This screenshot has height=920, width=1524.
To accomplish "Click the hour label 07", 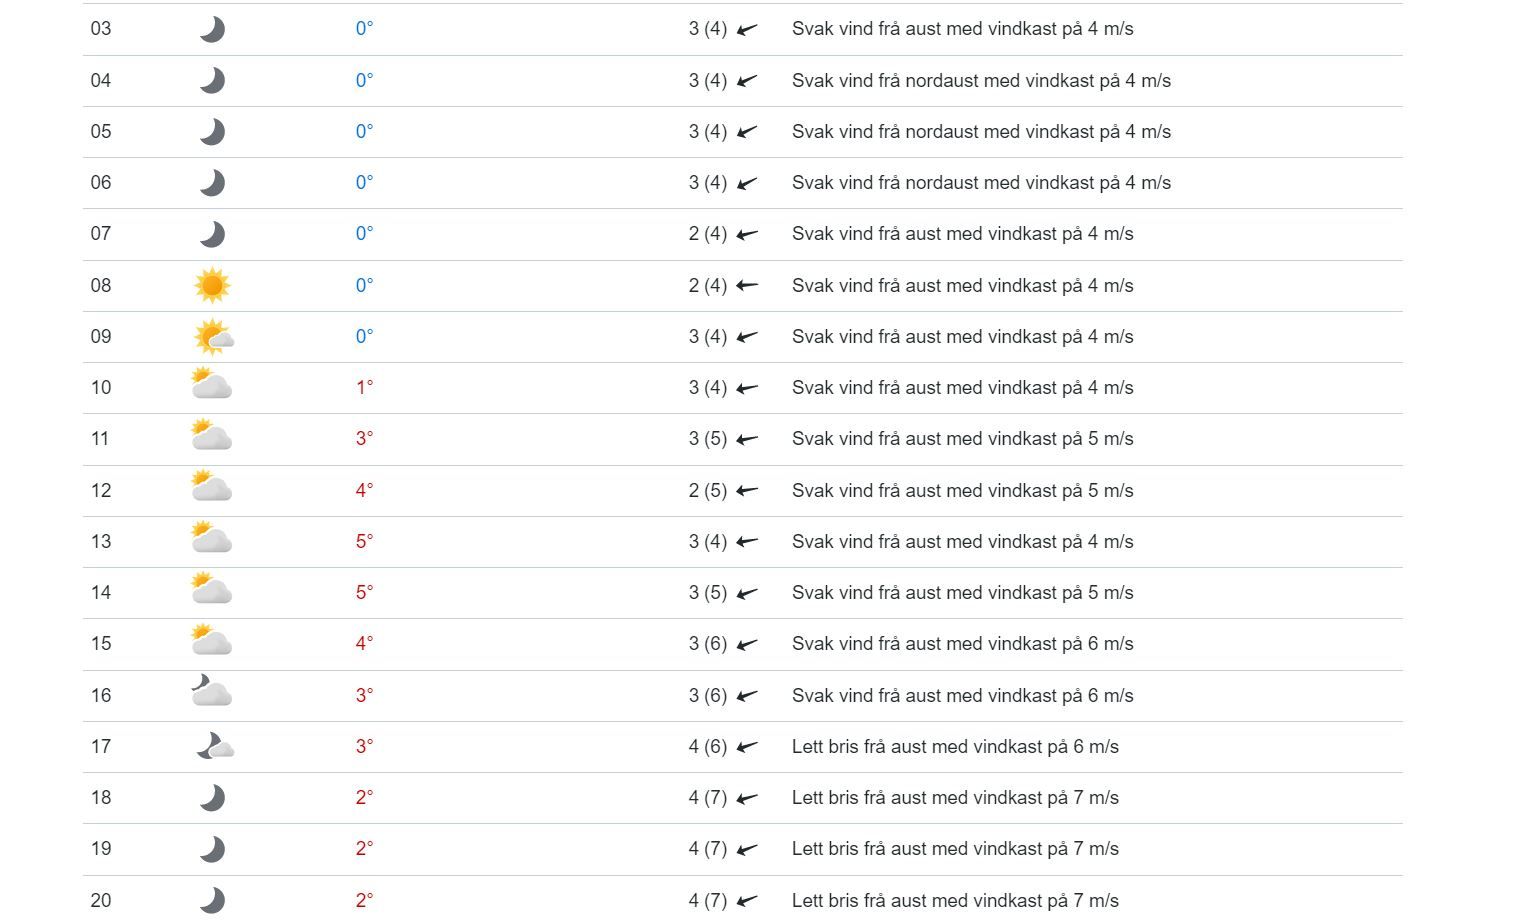I will point(101,233).
